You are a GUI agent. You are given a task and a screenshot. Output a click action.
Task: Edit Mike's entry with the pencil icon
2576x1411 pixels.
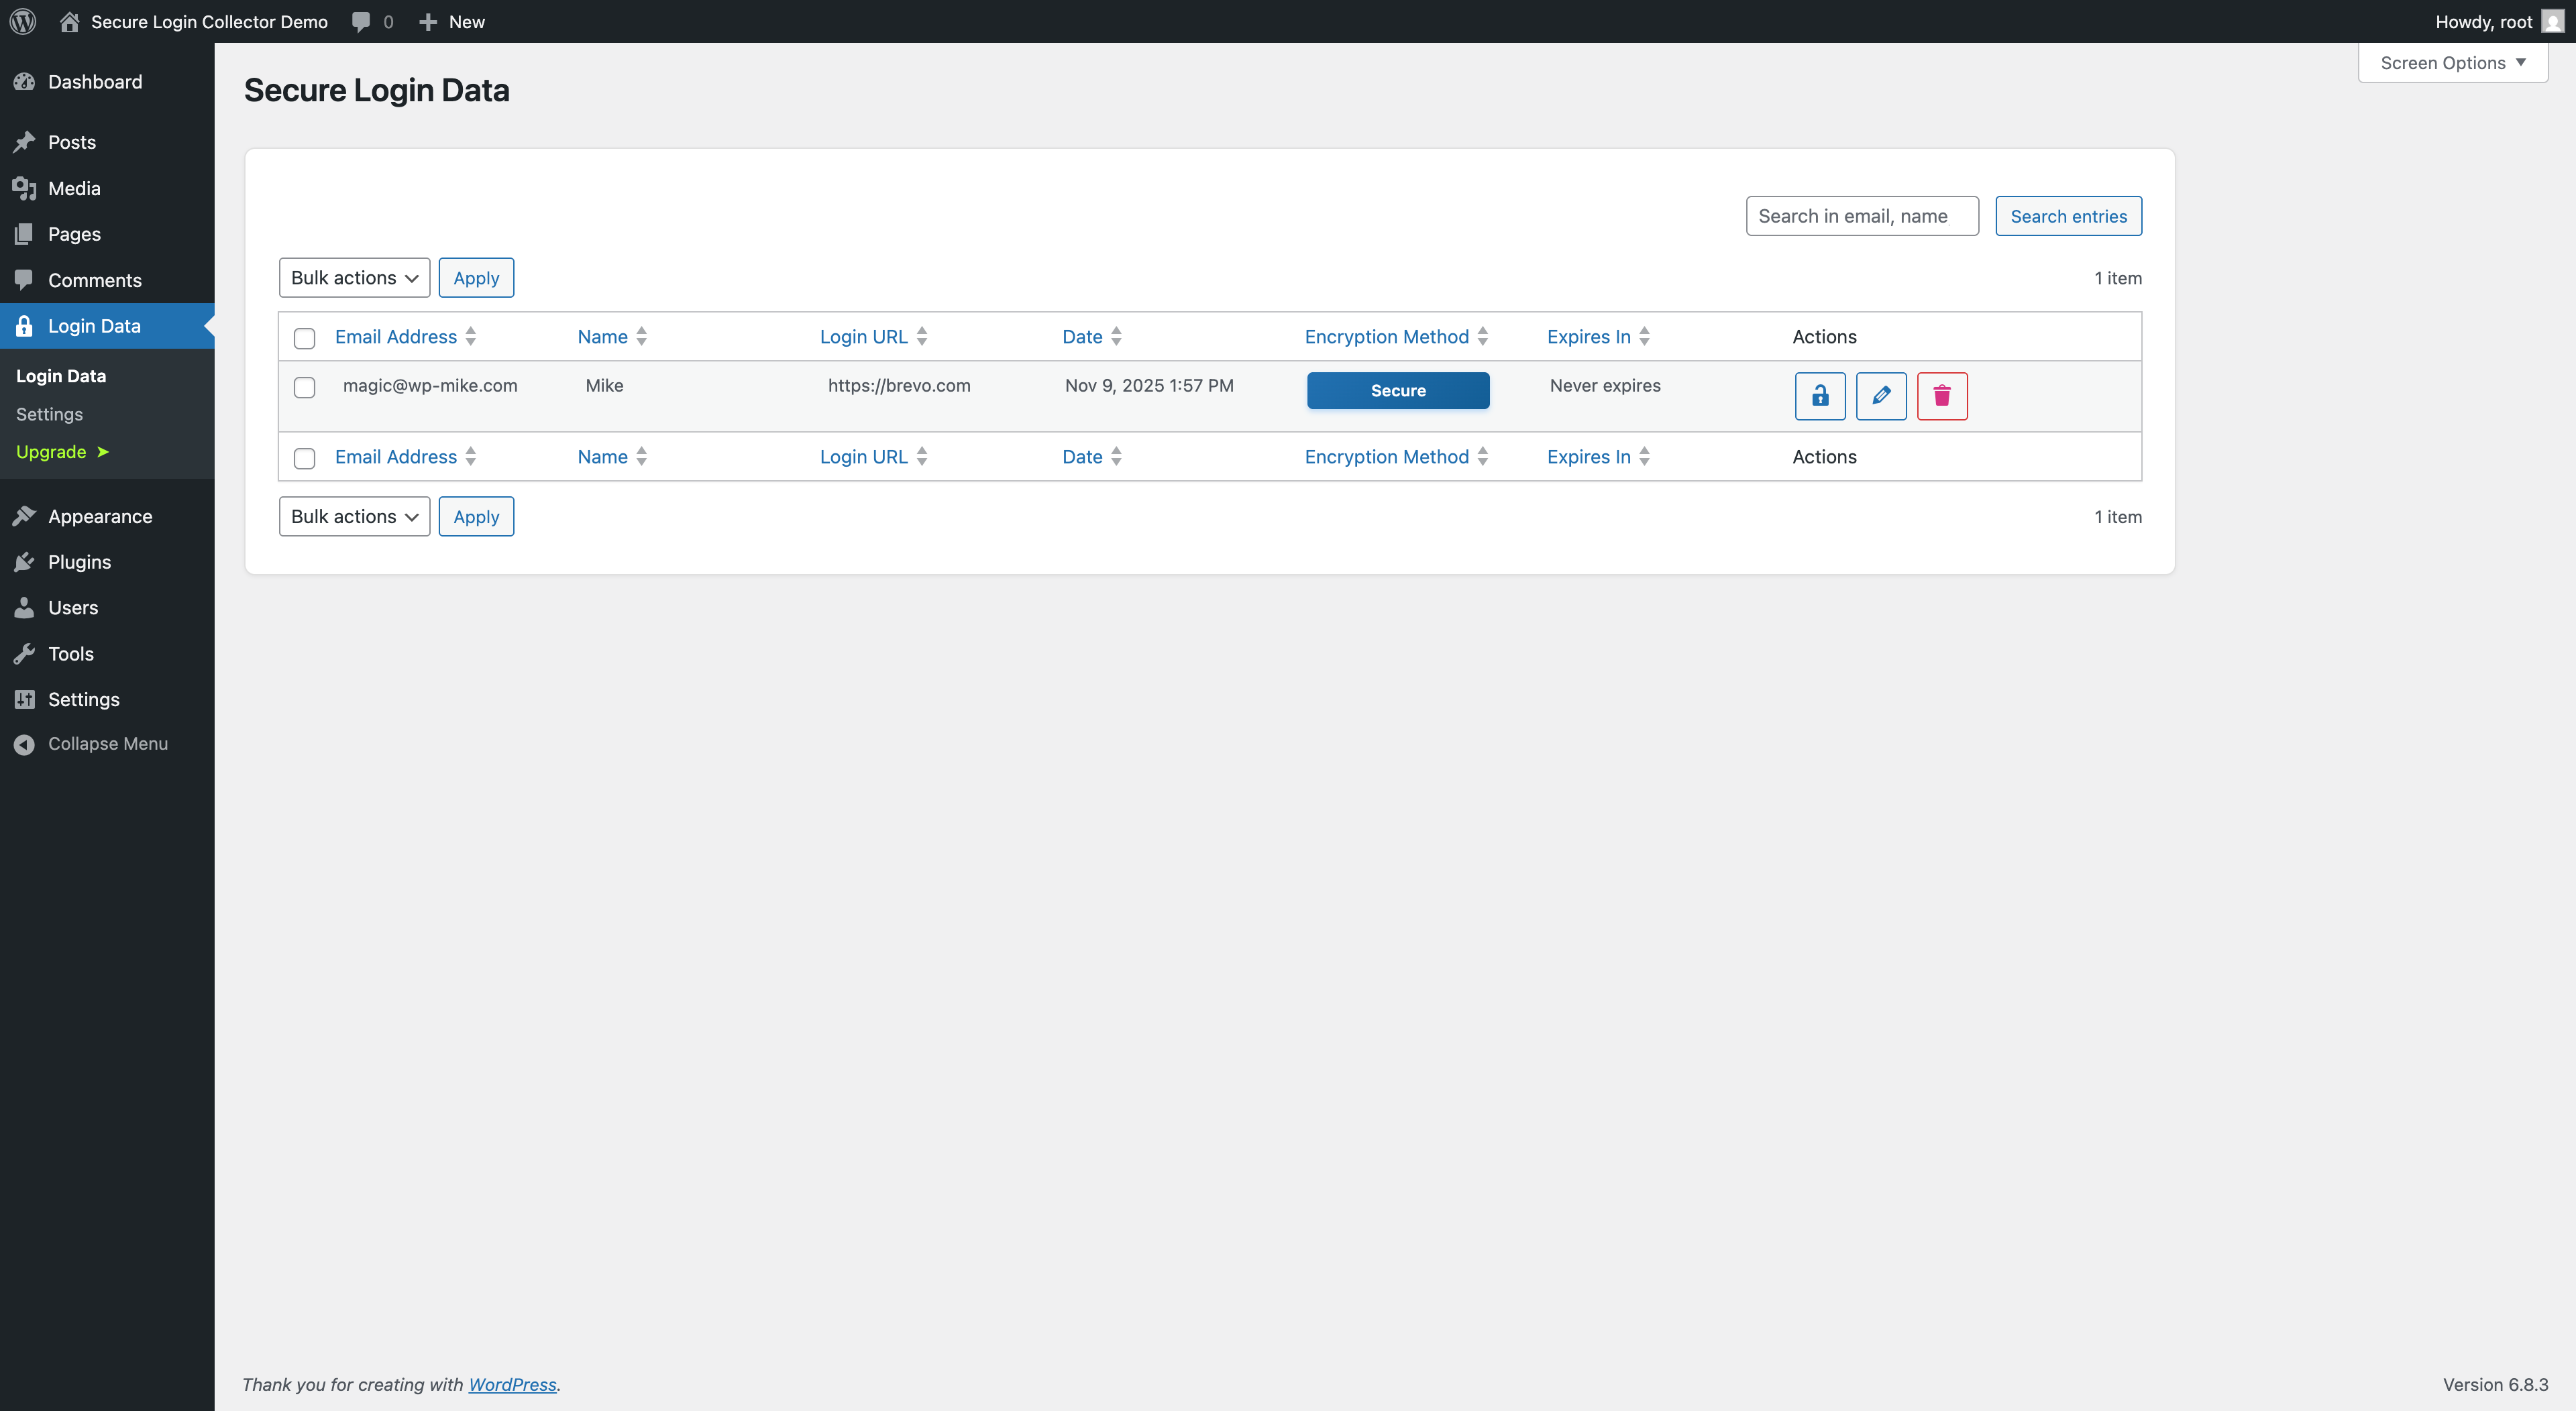click(x=1881, y=396)
